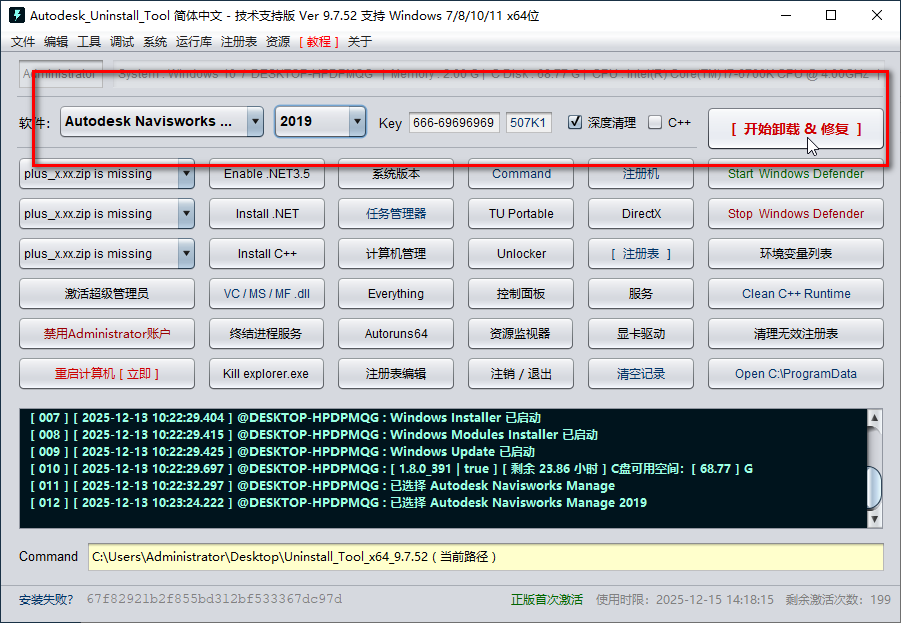Open the 运行库 menu
This screenshot has height=623, width=901.
click(x=194, y=41)
